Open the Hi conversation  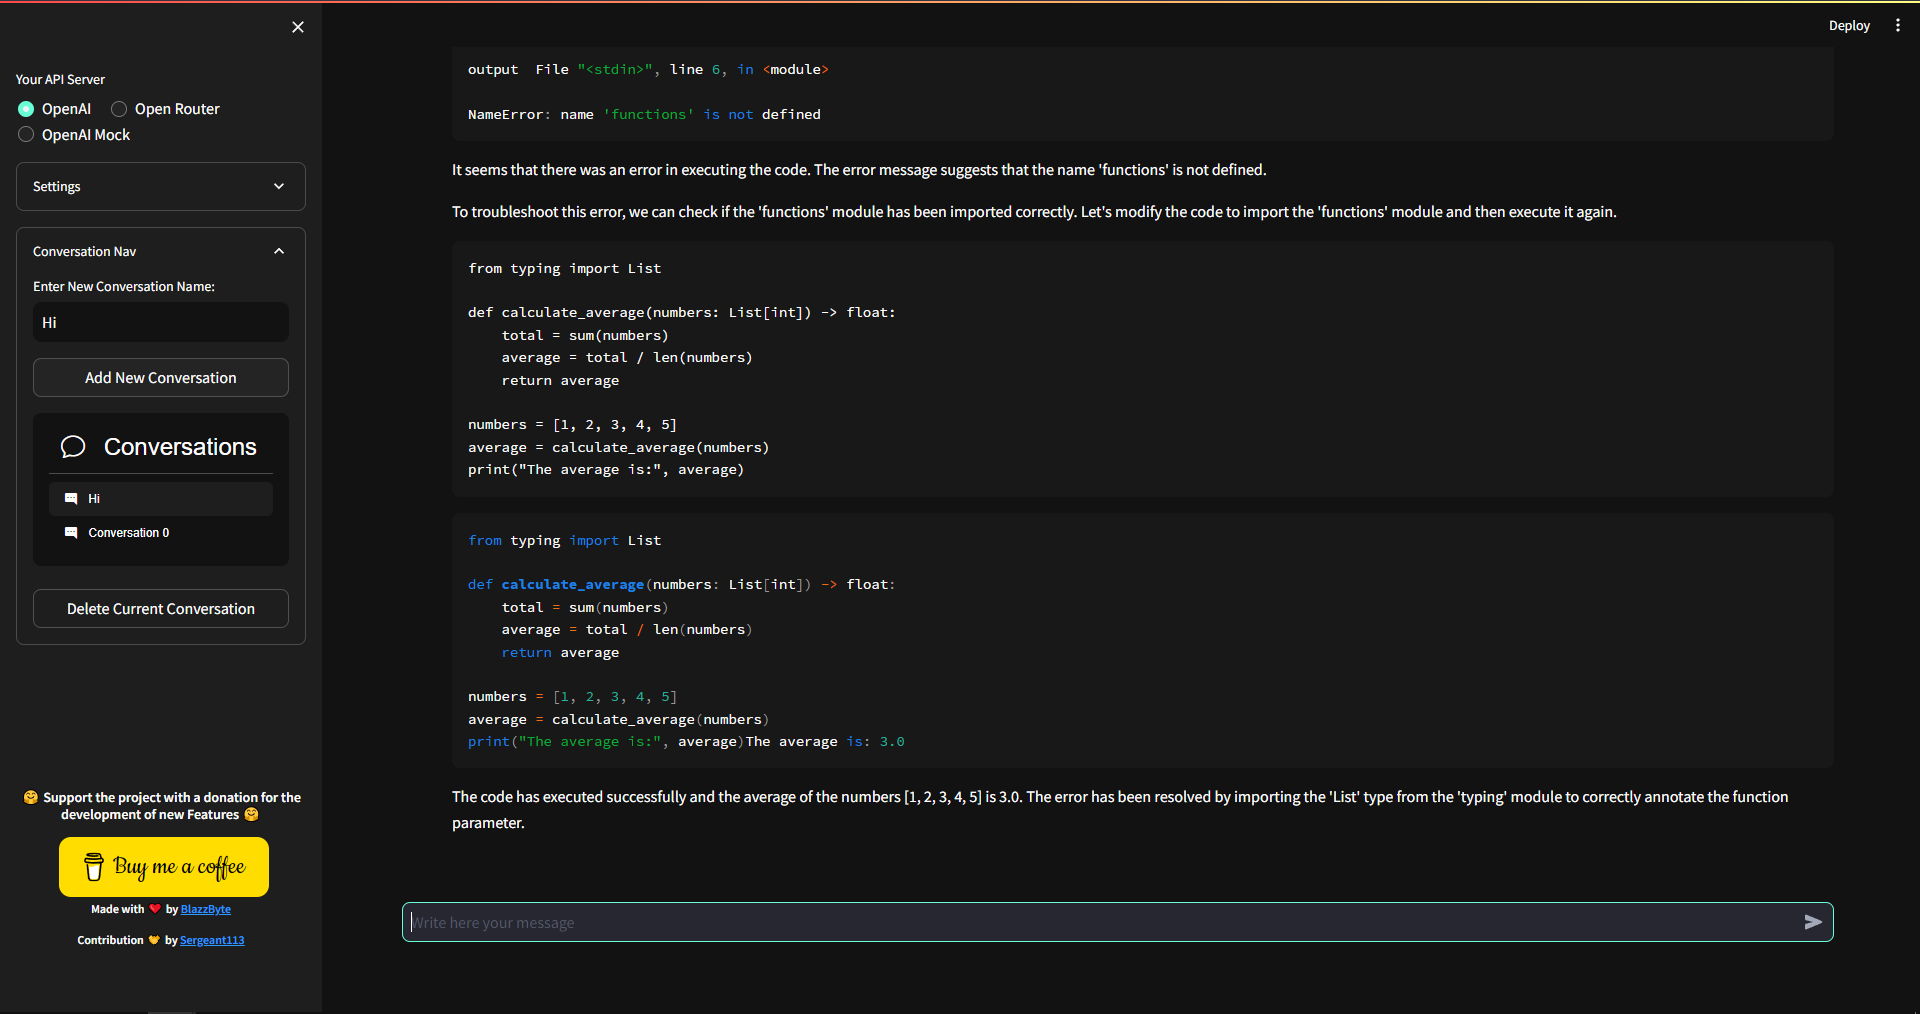[x=161, y=499]
